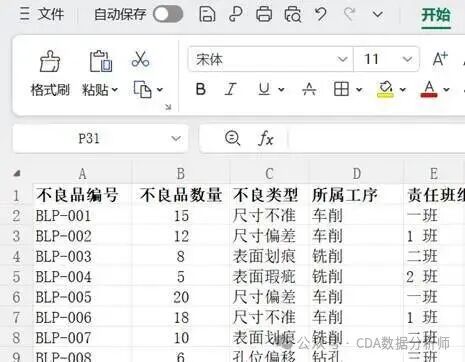465x362 pixels.
Task: Click the 不良品数量 header cell
Action: tap(181, 195)
